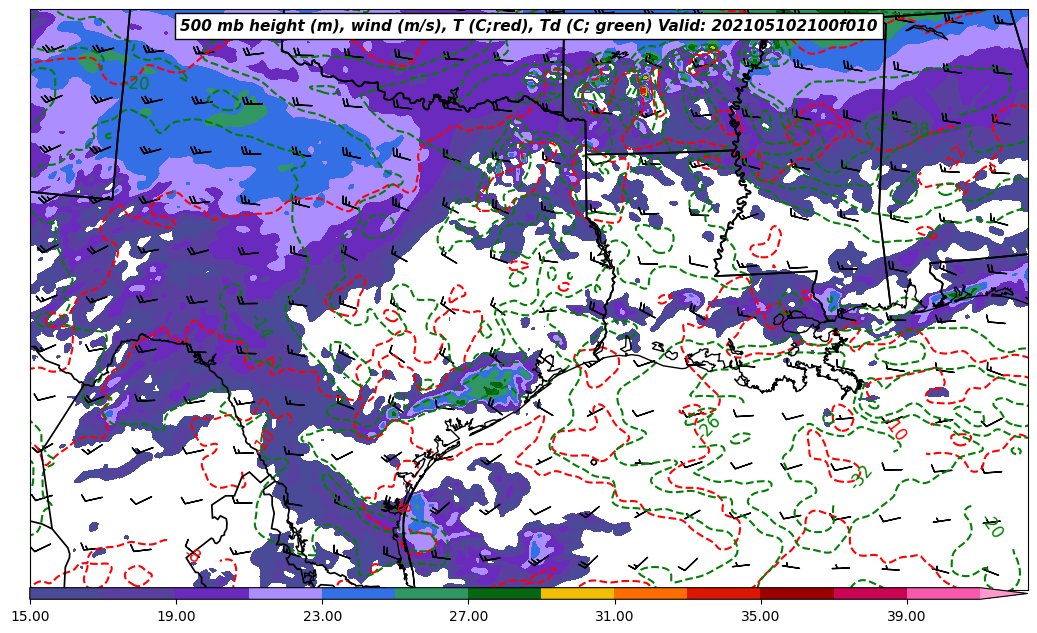Click the medium green colorbar segment
The width and height of the screenshot is (1037, 633).
click(431, 593)
